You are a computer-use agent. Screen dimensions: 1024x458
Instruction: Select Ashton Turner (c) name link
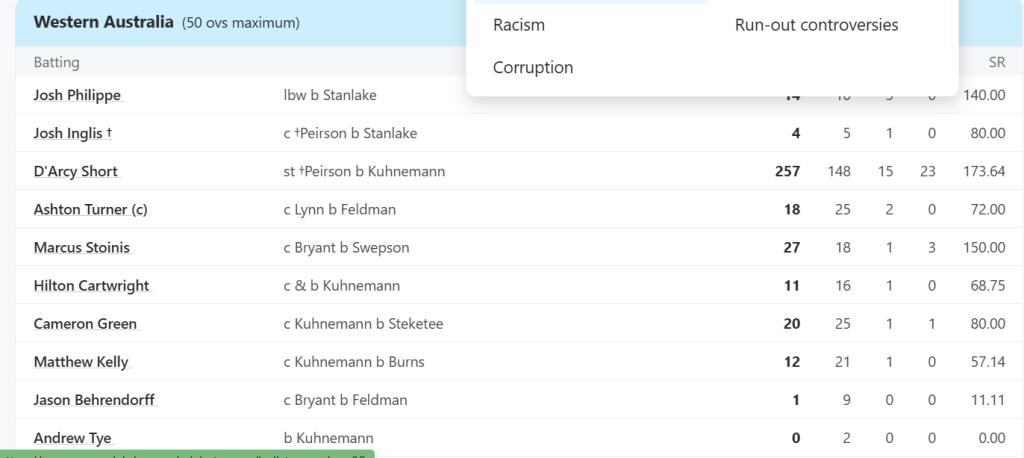pyautogui.click(x=91, y=209)
